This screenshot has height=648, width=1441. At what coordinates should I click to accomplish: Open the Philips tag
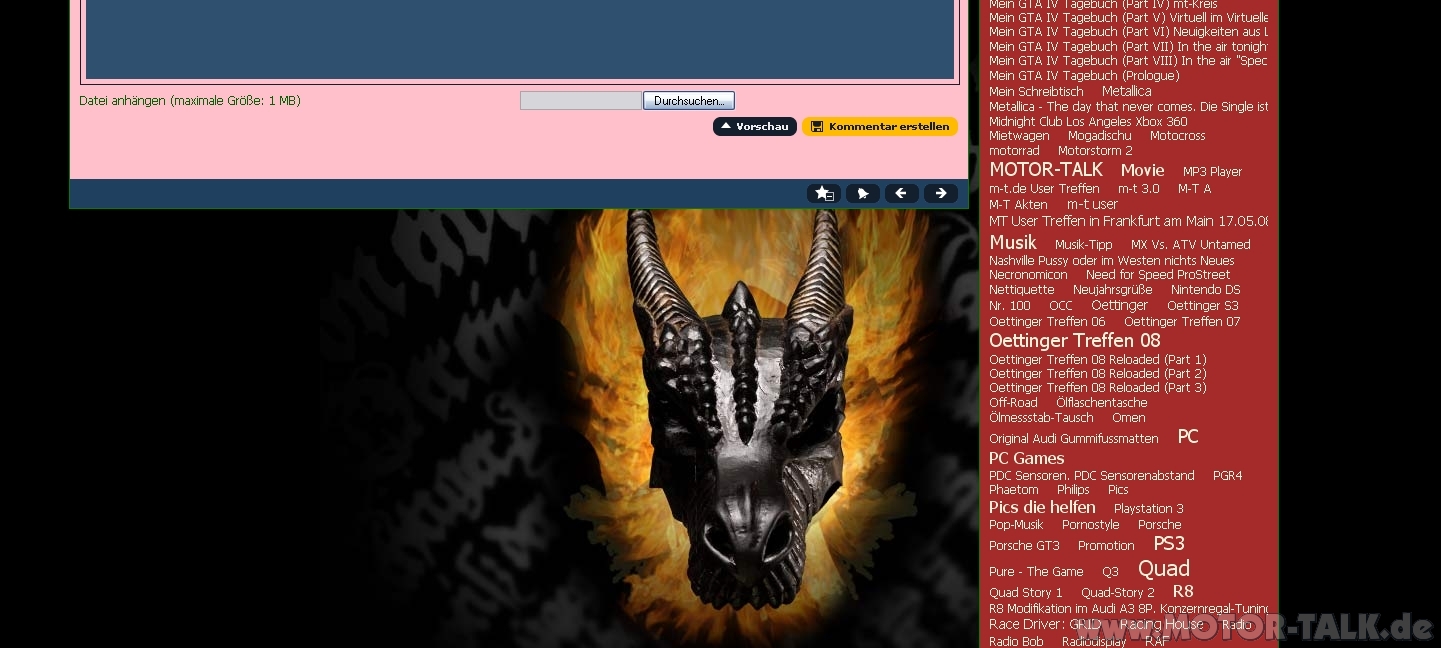pyautogui.click(x=1073, y=490)
